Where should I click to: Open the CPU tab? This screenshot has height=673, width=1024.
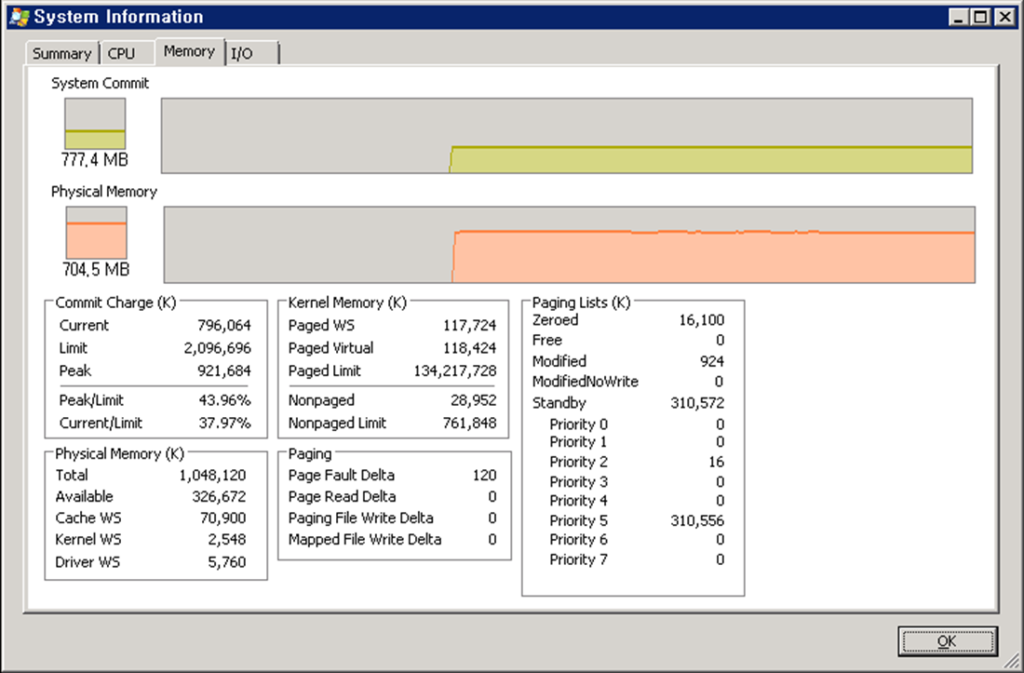pos(121,53)
